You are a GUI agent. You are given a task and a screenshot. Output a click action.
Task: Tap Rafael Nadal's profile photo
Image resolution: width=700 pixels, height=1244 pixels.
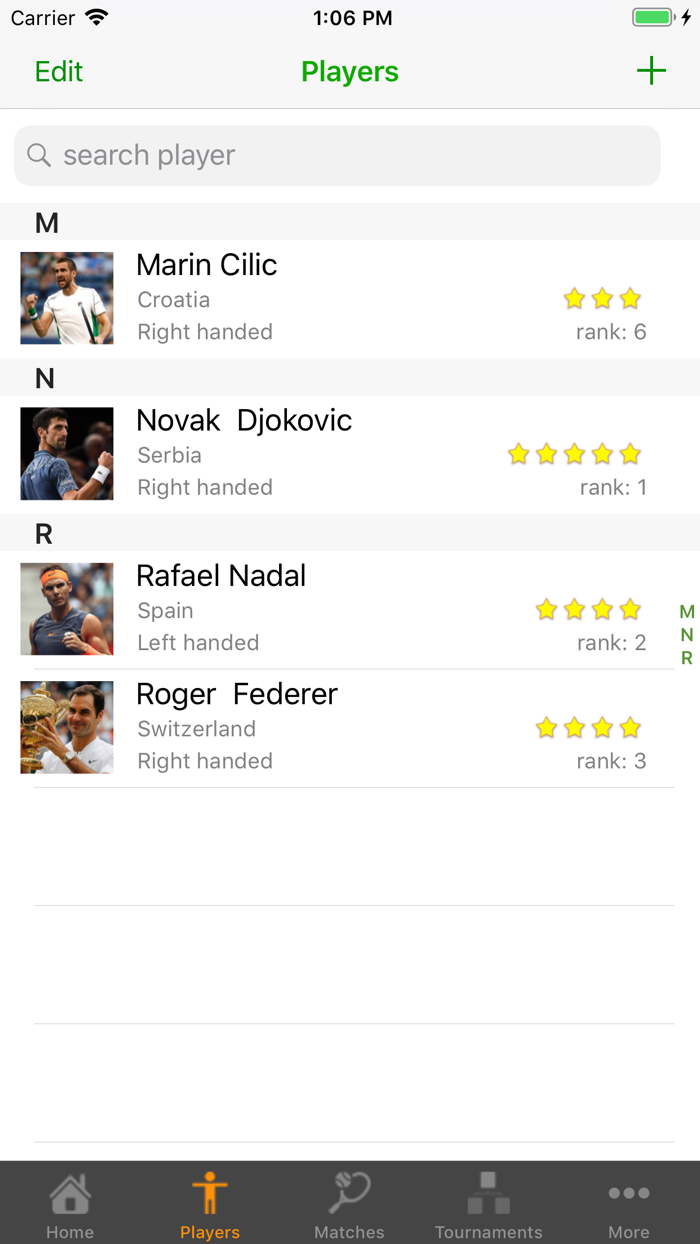[66, 608]
